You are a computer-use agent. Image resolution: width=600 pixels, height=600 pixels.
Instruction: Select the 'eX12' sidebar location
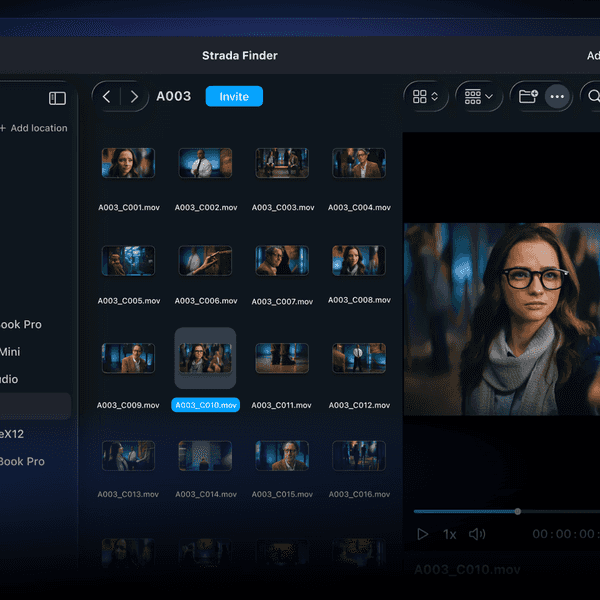coord(12,434)
